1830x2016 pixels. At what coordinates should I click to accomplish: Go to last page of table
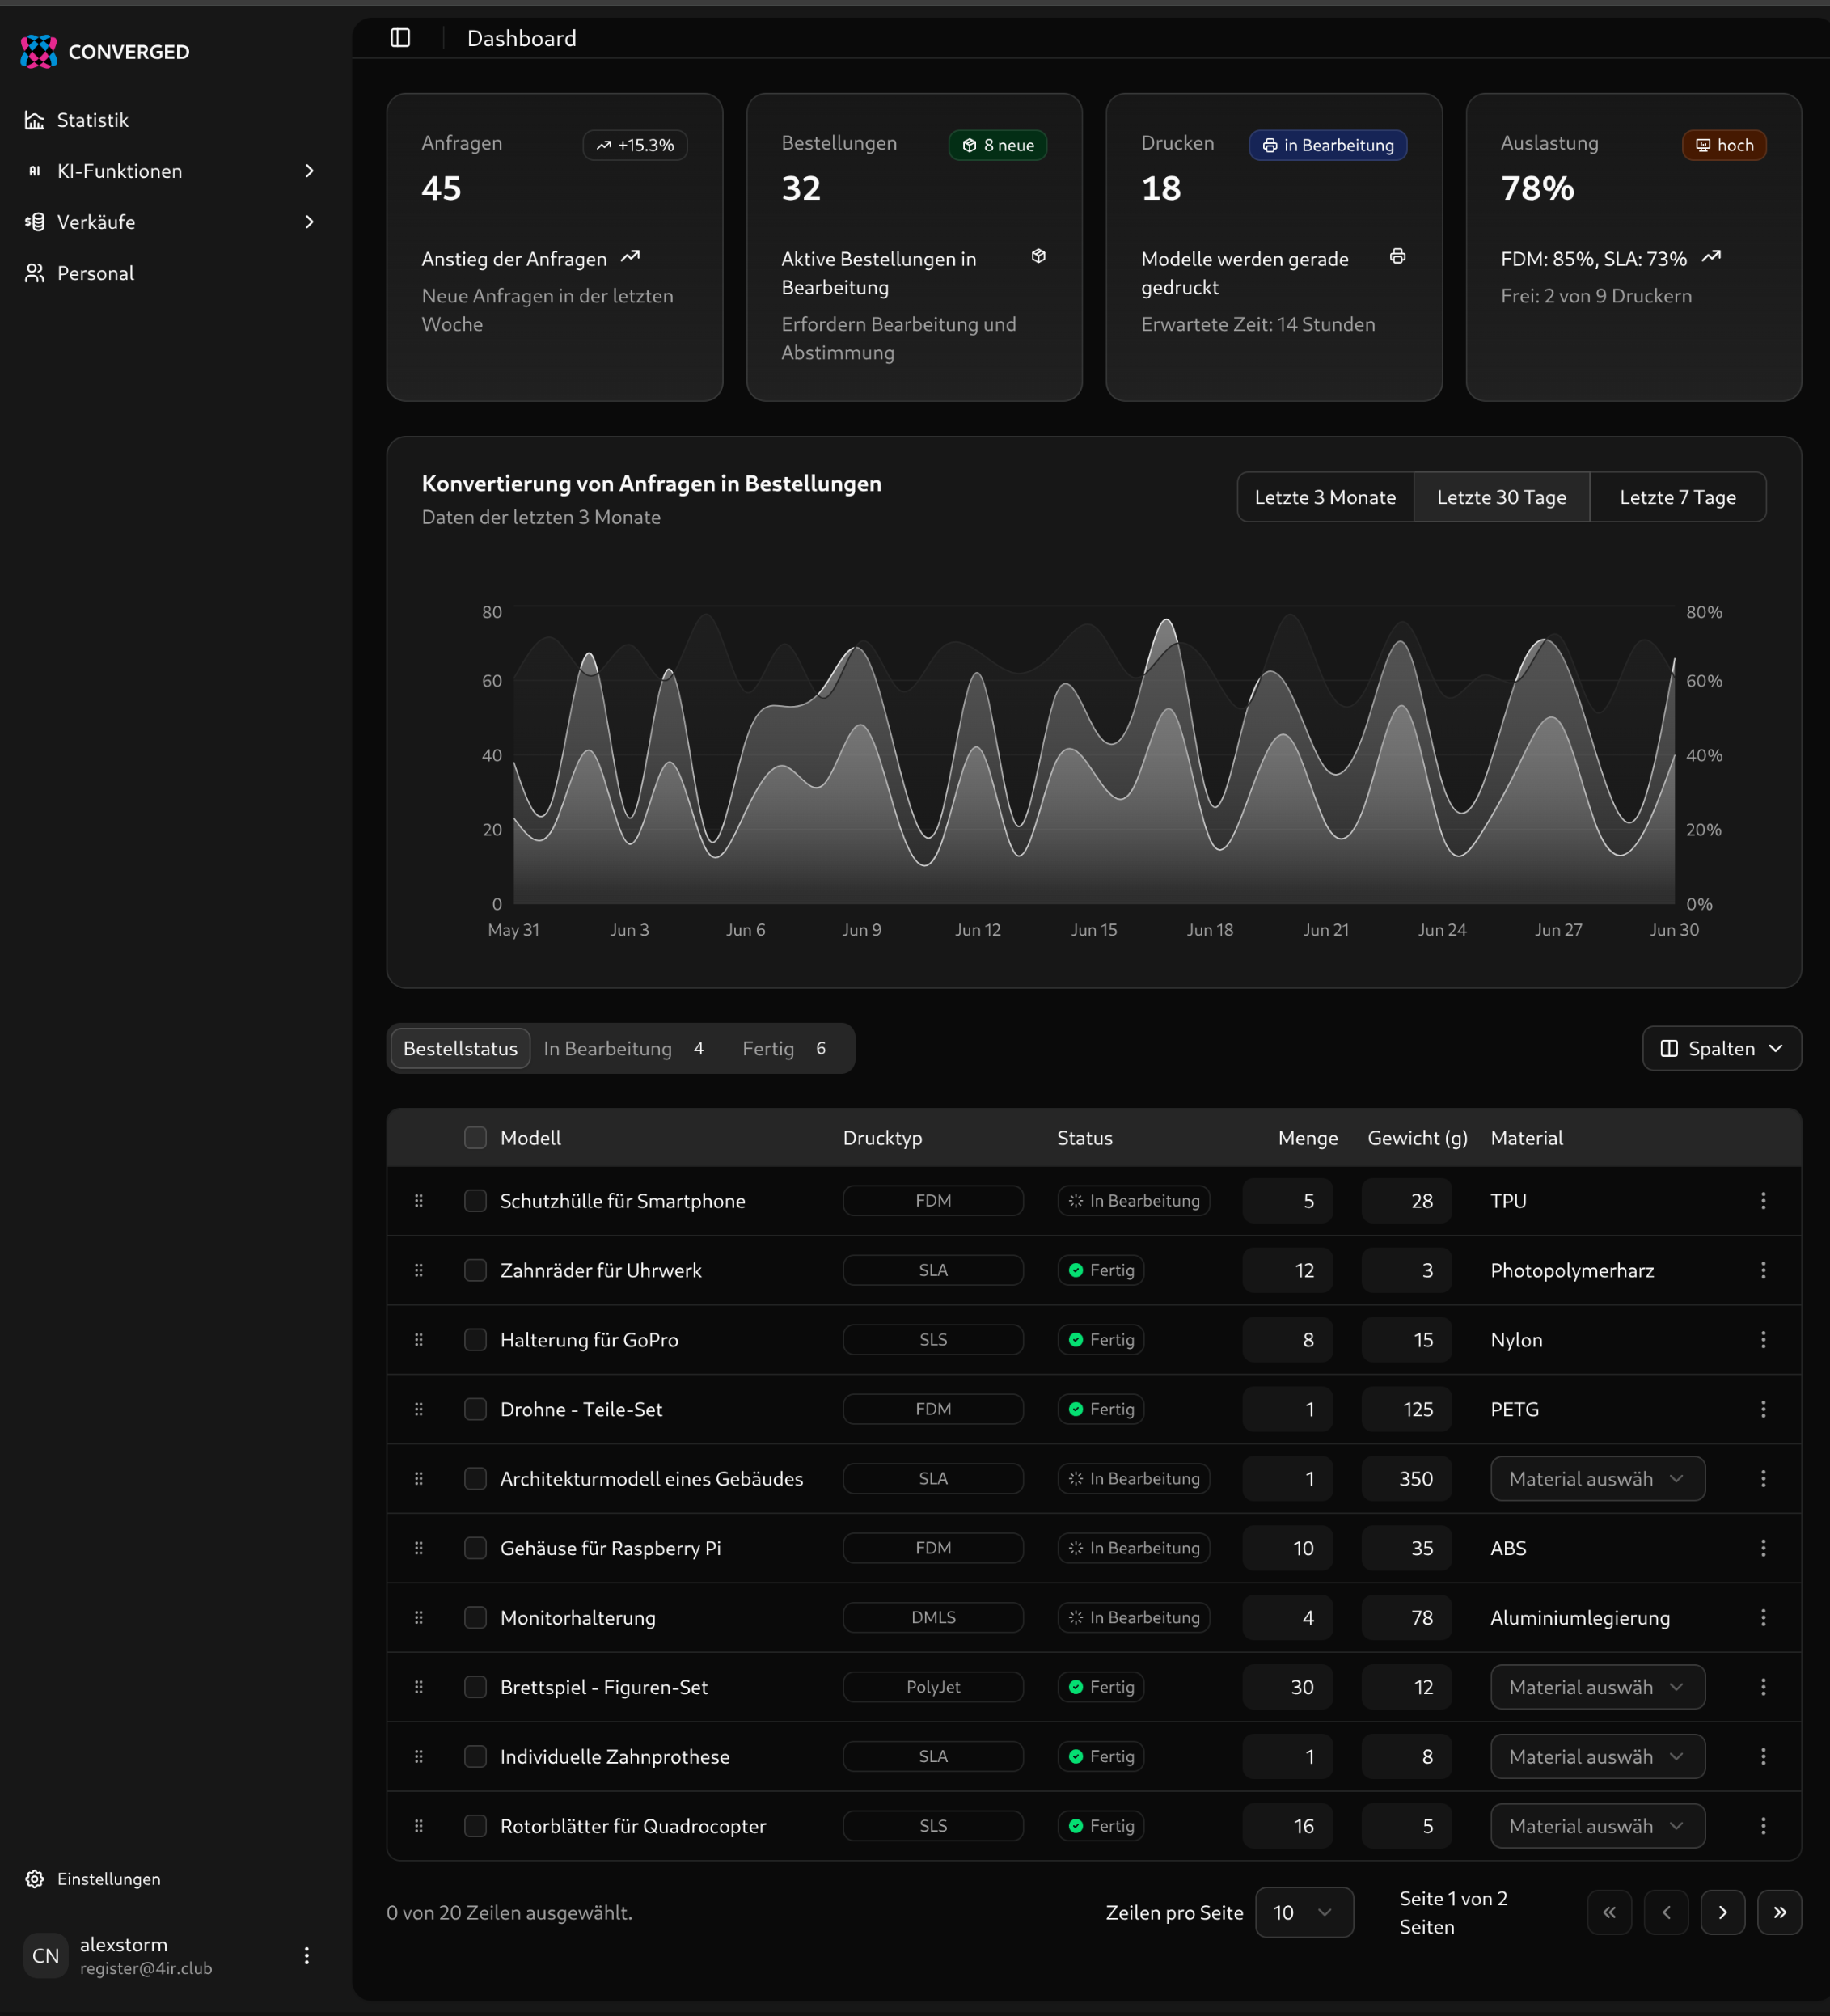pyautogui.click(x=1779, y=1912)
